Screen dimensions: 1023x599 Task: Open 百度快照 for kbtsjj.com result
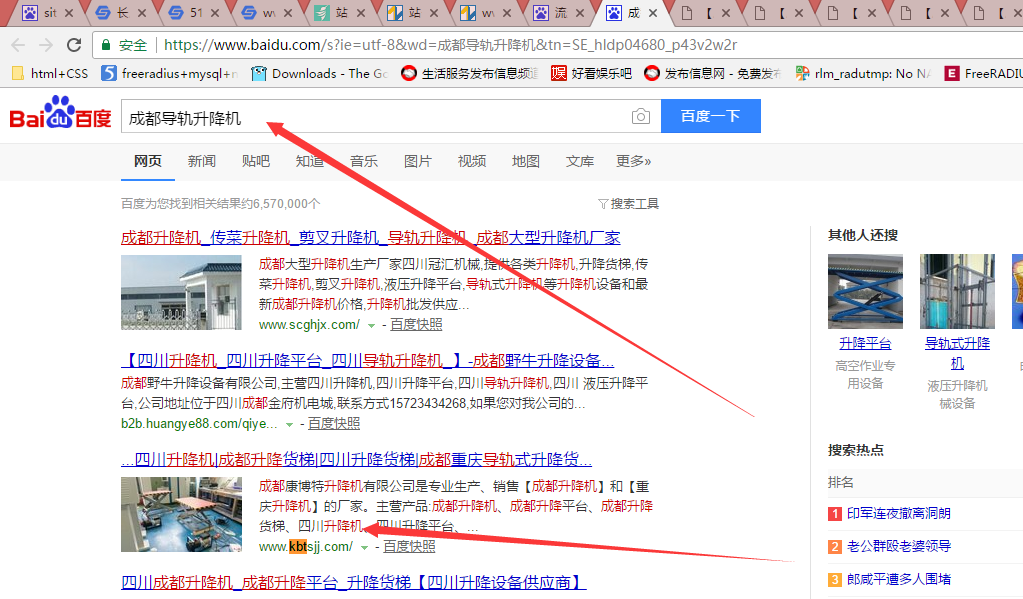tap(409, 546)
